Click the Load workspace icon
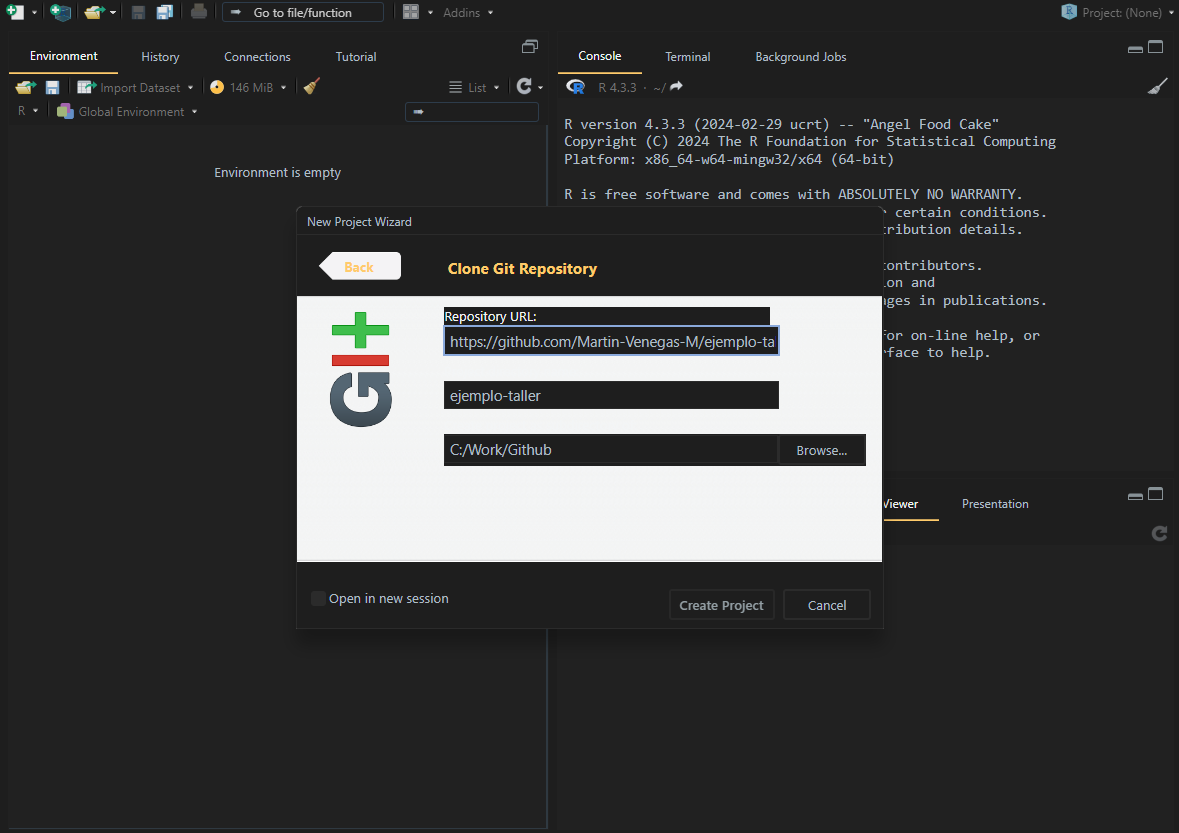Image resolution: width=1179 pixels, height=833 pixels. [26, 87]
